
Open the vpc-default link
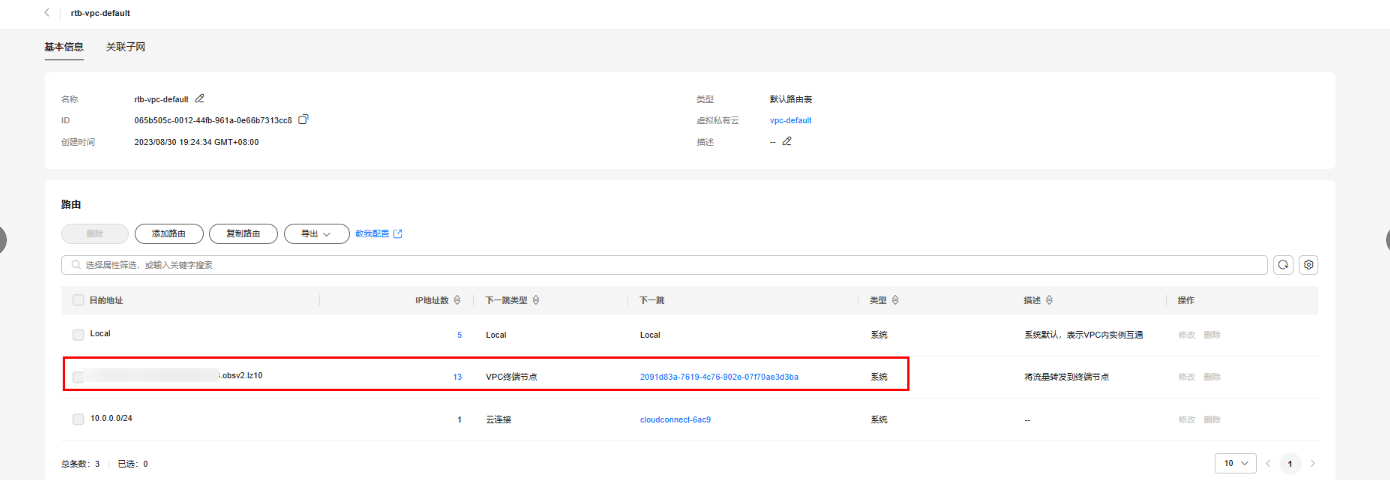point(790,120)
